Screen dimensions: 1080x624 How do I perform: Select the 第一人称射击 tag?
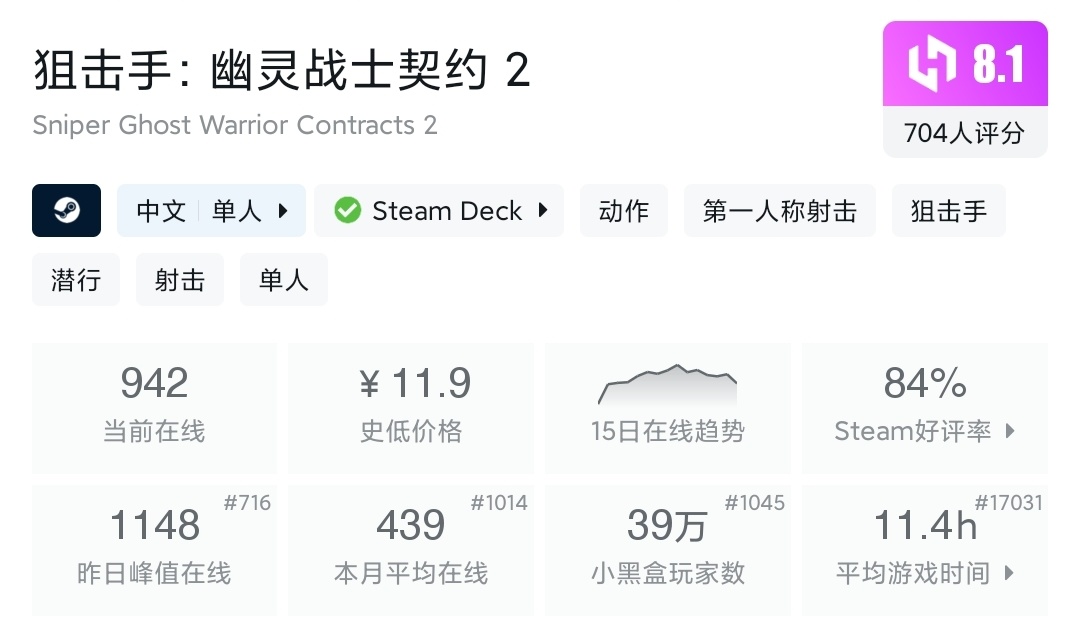pyautogui.click(x=780, y=211)
